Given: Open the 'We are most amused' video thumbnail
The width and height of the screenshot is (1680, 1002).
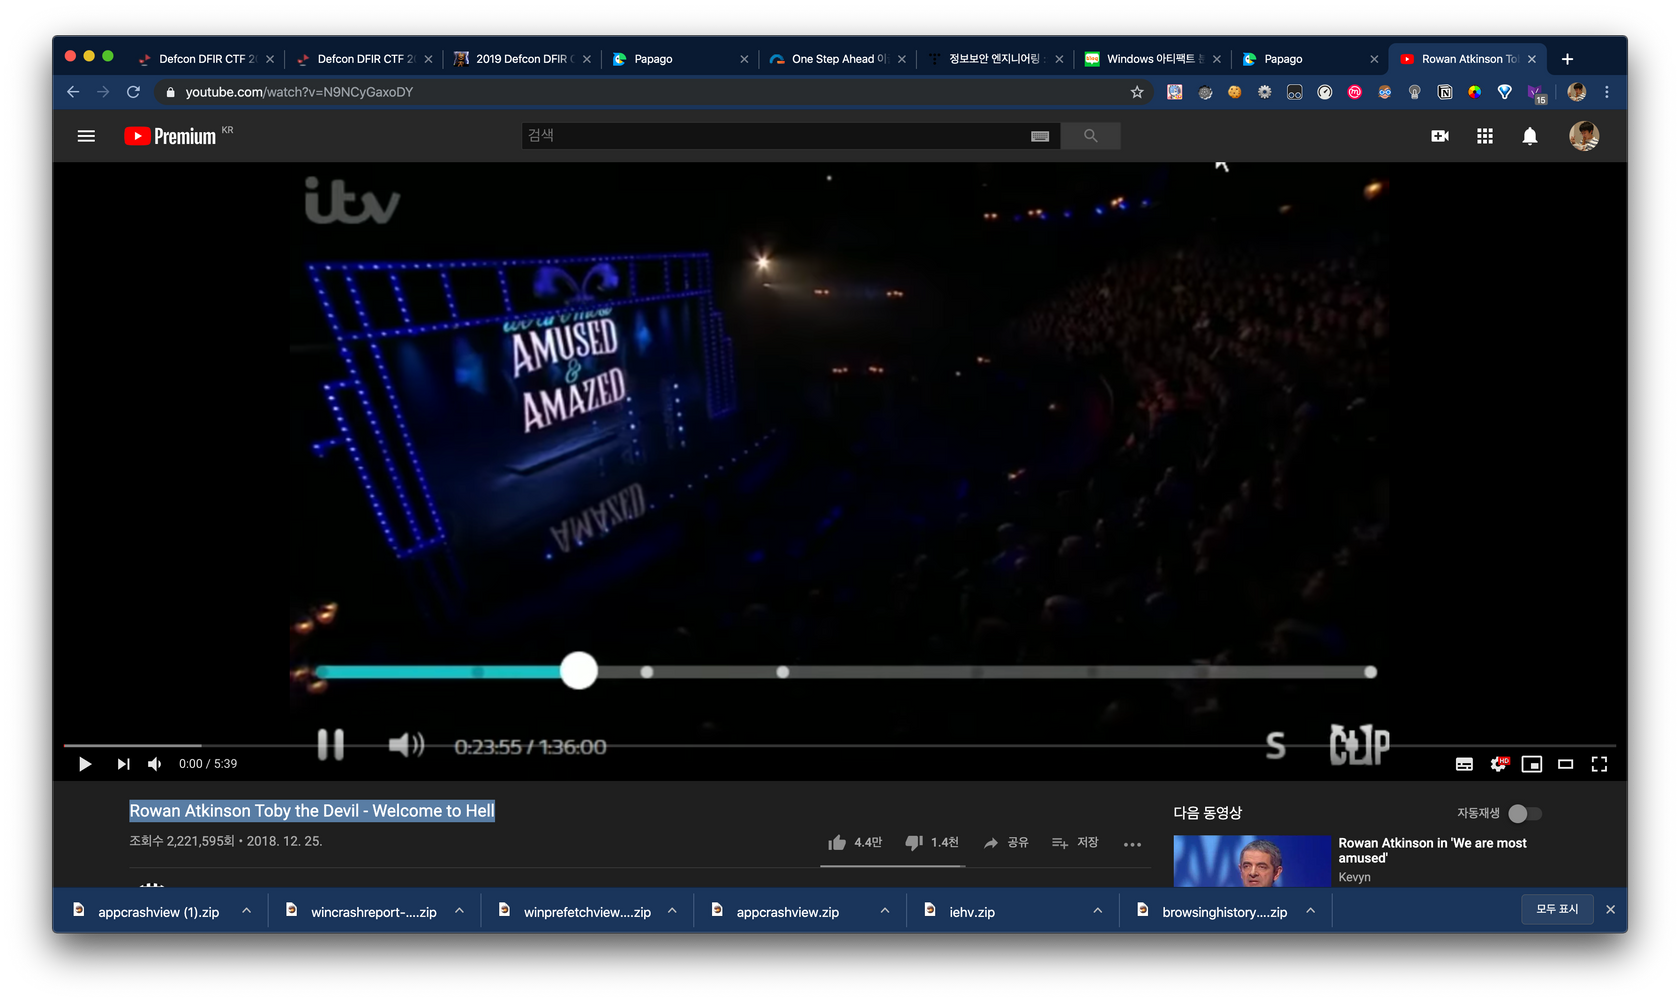Looking at the screenshot, I should pos(1252,861).
